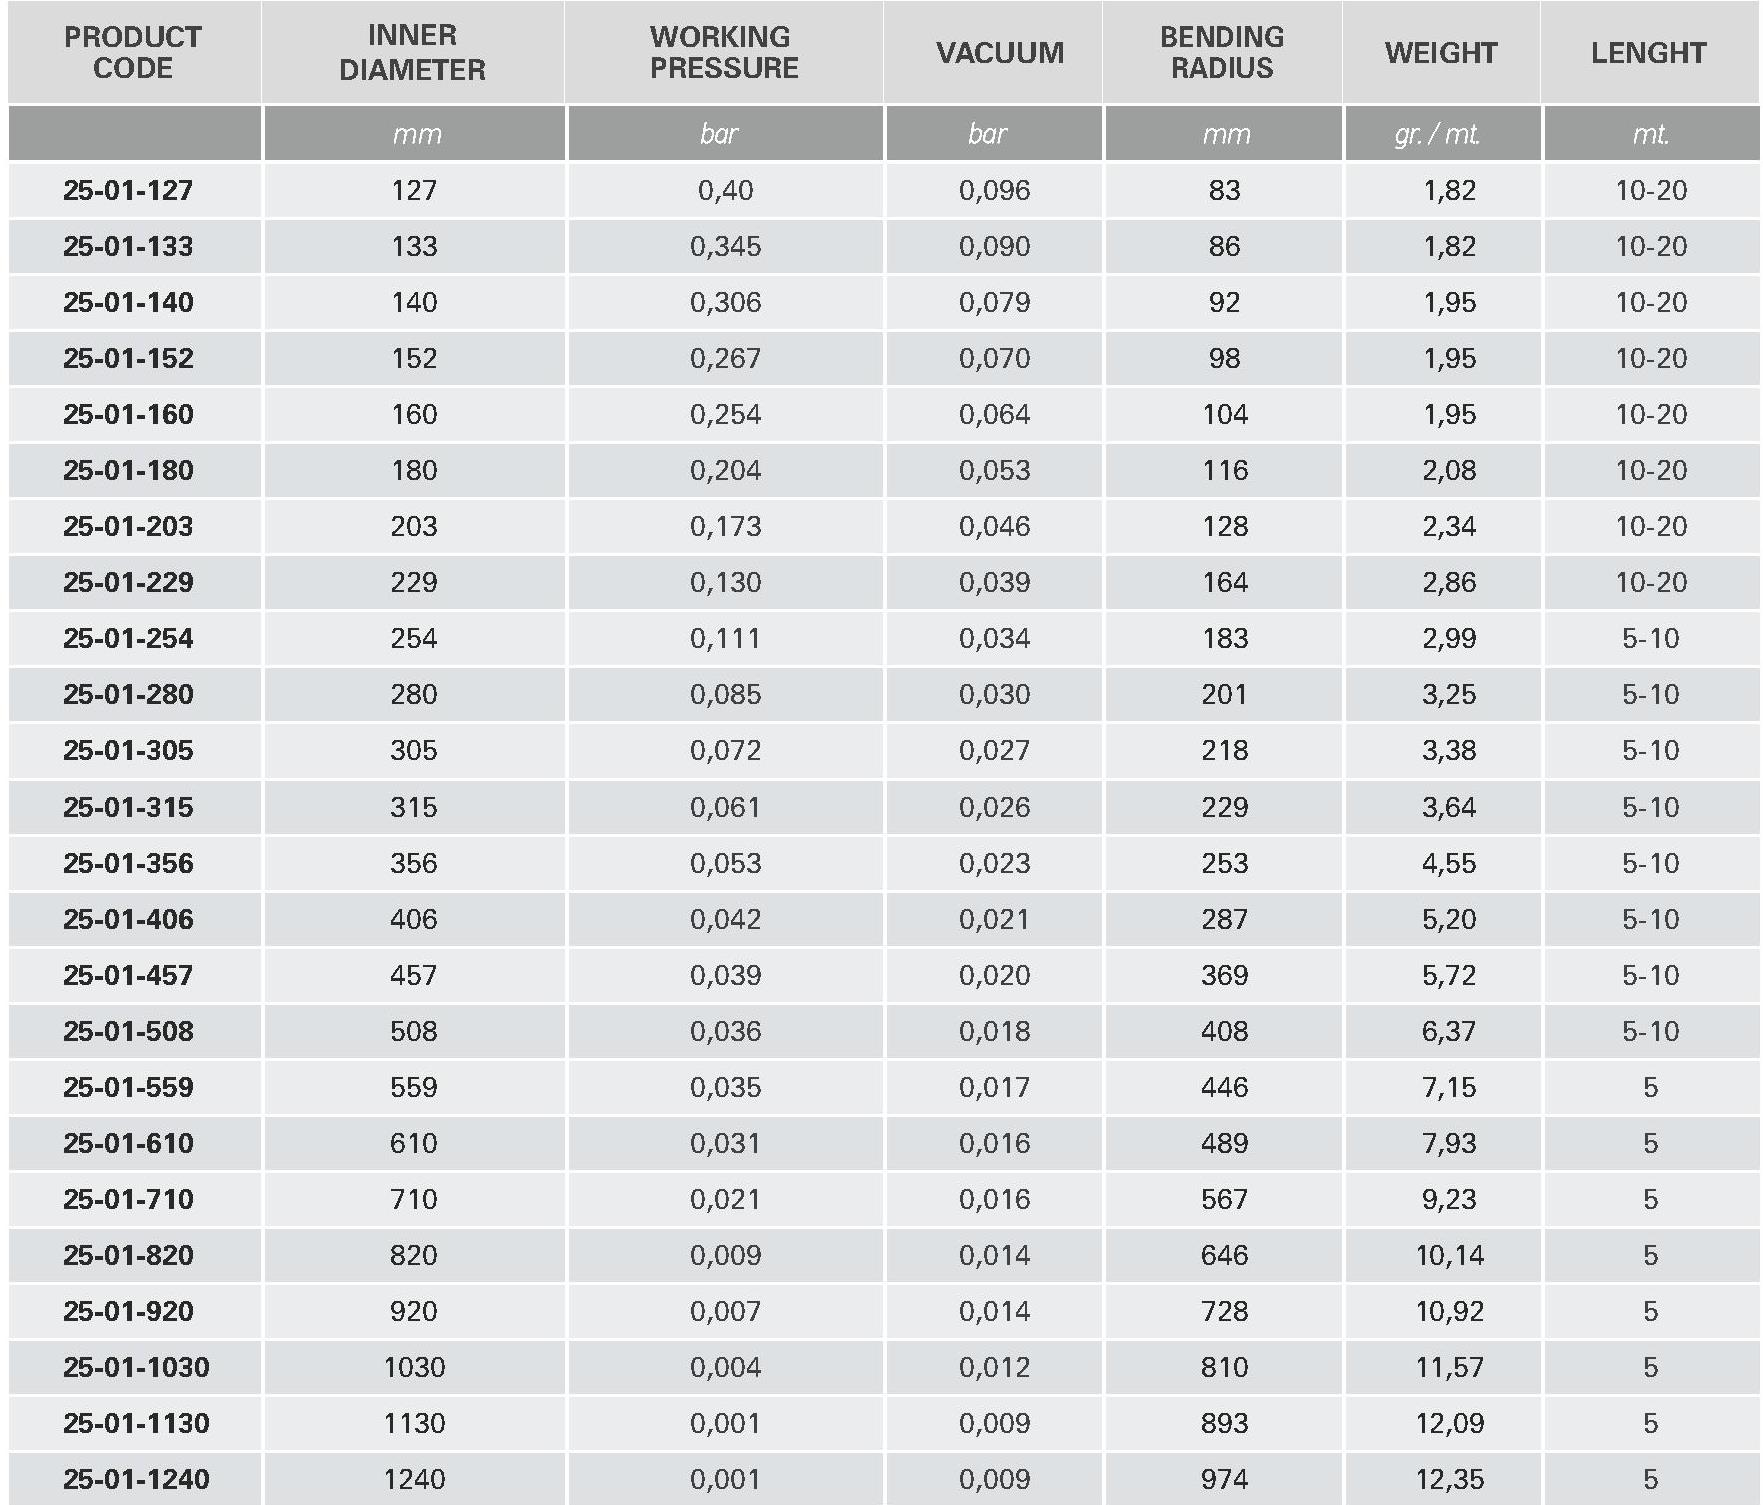Select the INNER DIAMETER column header
Screen dimensions: 1763x1505
pos(412,52)
